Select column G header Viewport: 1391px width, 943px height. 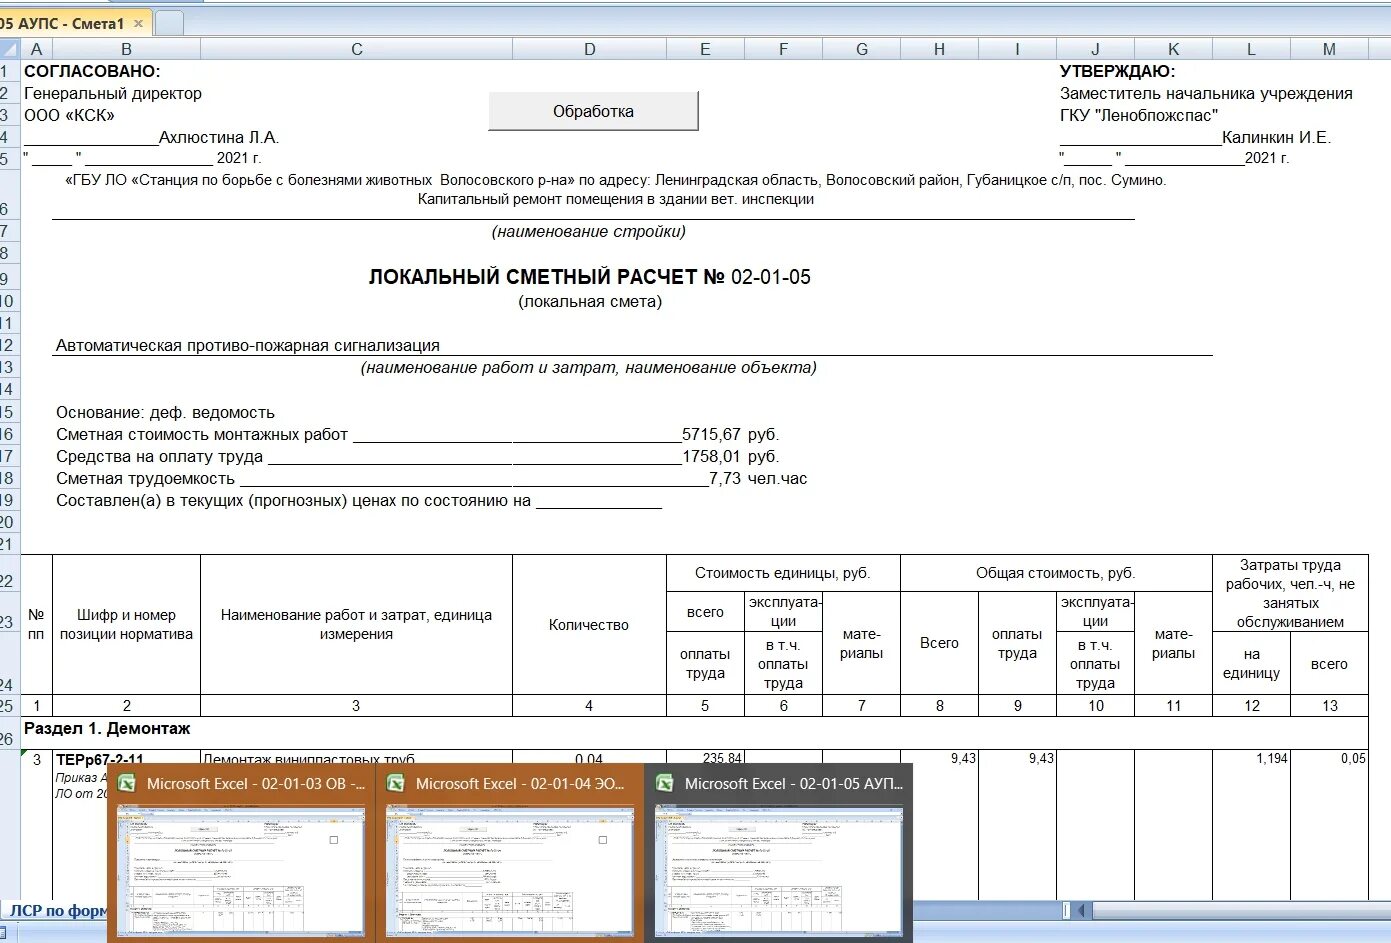click(x=861, y=49)
